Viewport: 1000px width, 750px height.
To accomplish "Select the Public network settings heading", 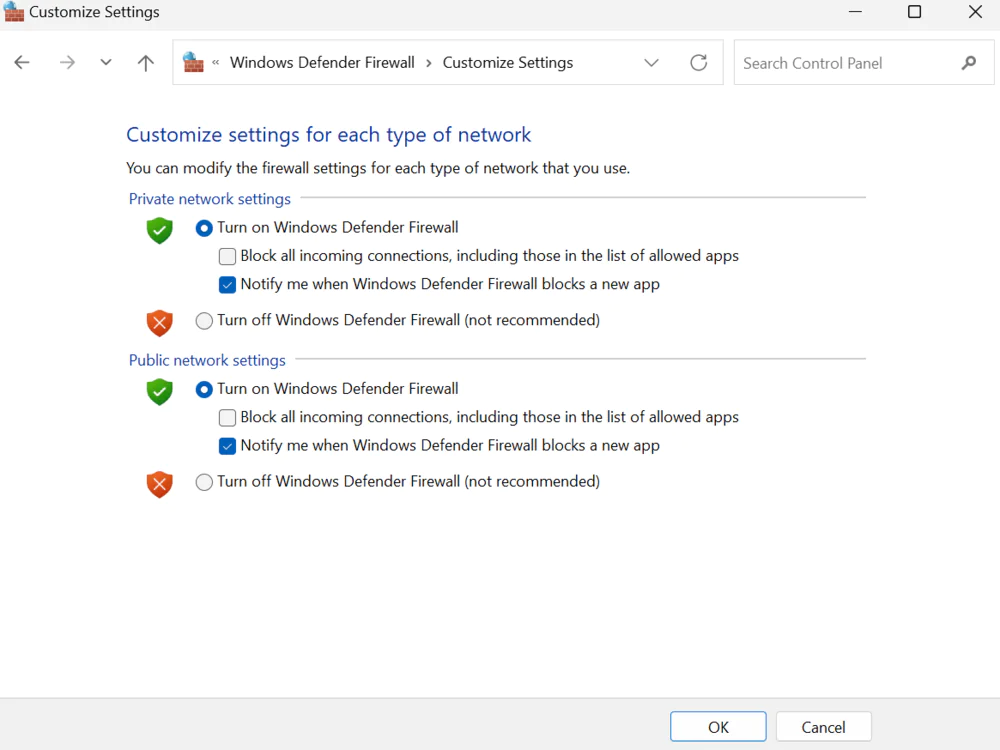I will coord(207,360).
